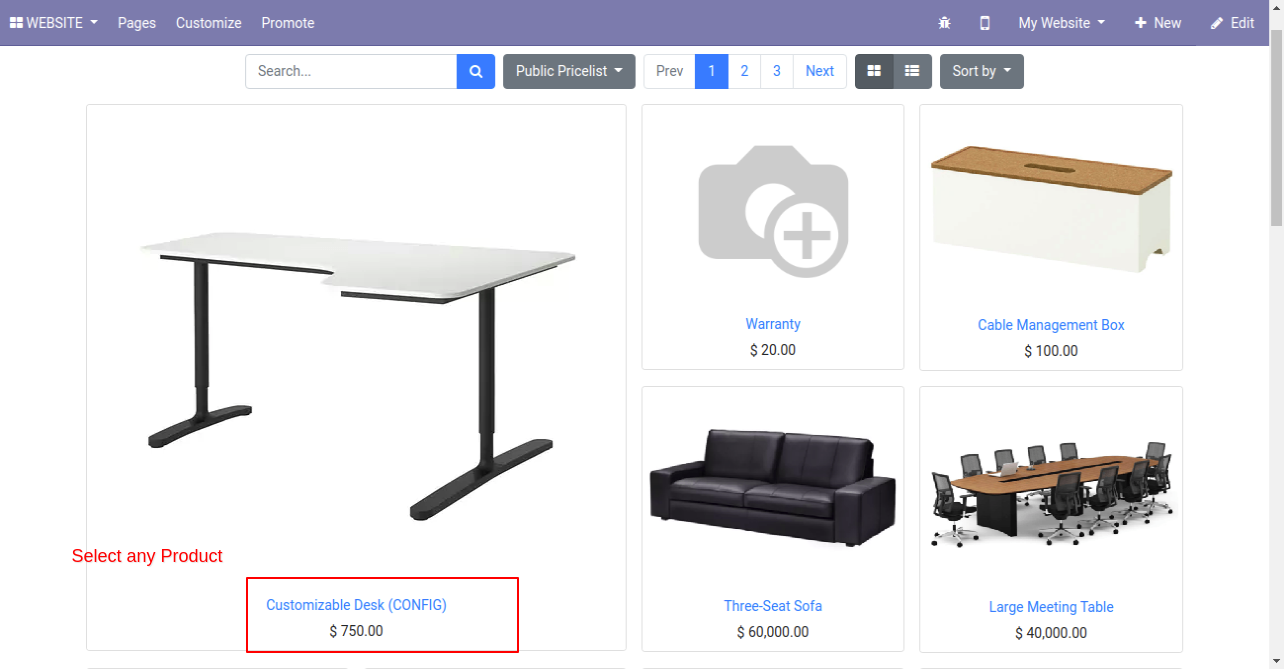Open the Sort by dropdown

[982, 71]
